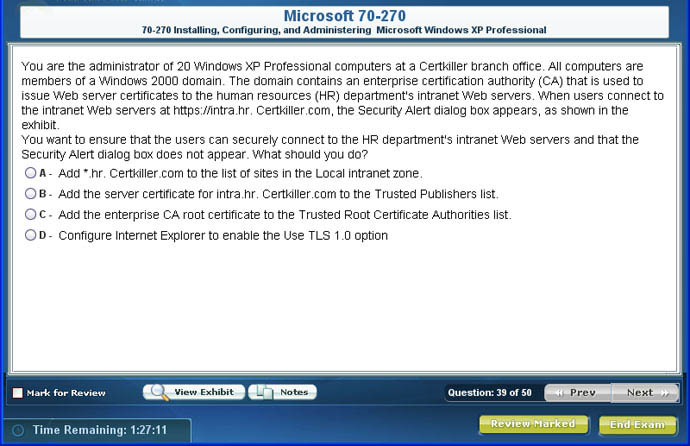Click the magnifier icon on View Exhibit

click(158, 392)
